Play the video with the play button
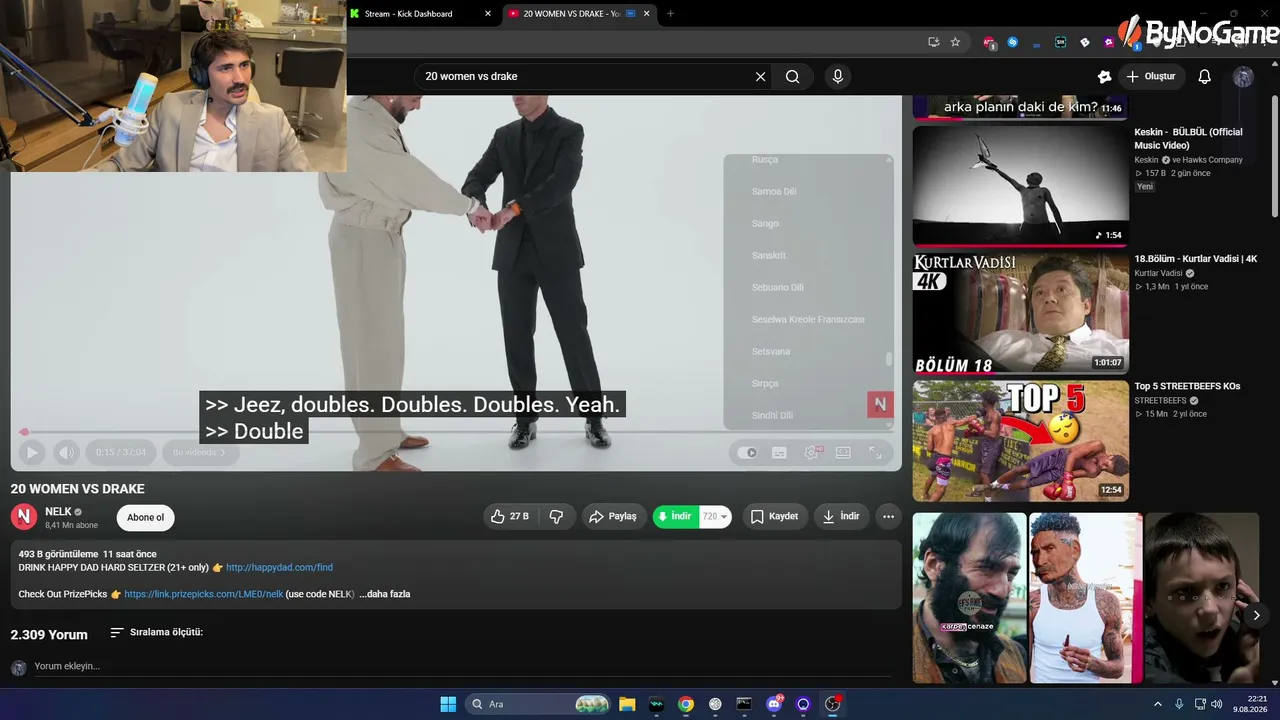The height and width of the screenshot is (720, 1280). point(32,453)
